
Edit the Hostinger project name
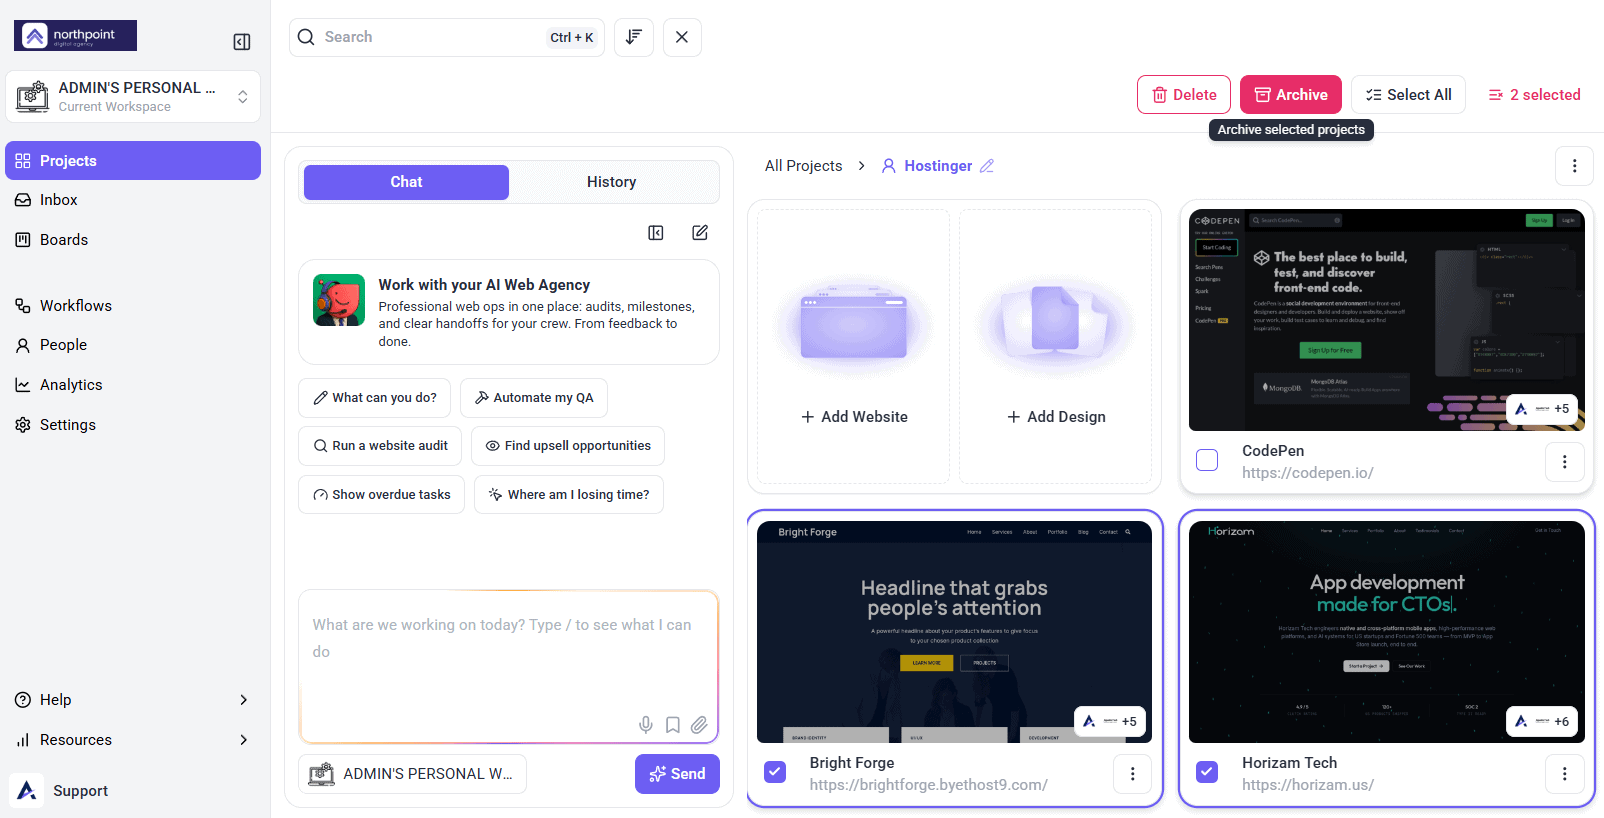[987, 166]
